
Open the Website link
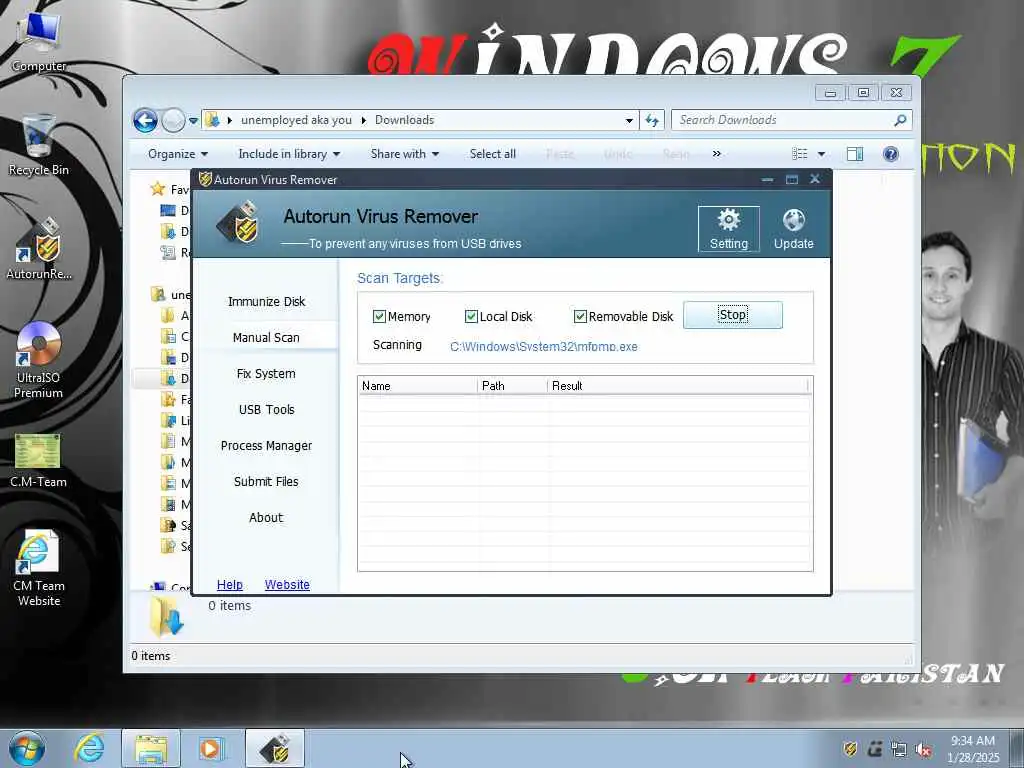[x=287, y=584]
